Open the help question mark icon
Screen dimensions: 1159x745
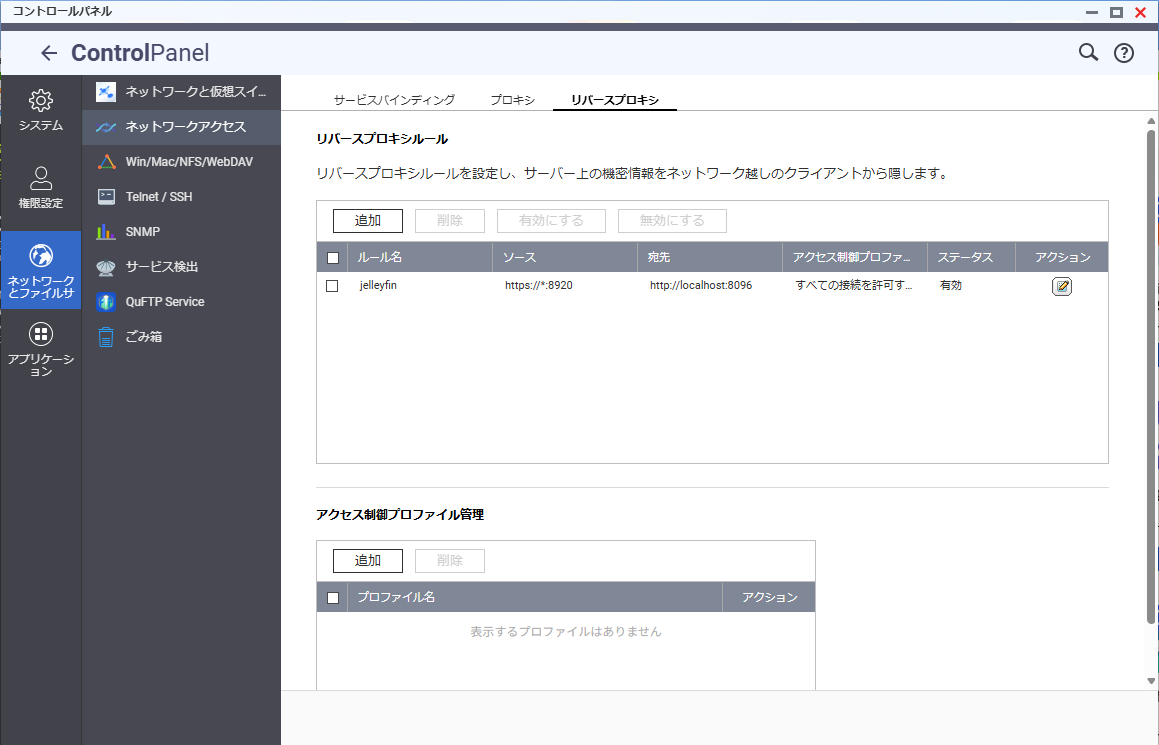(1123, 54)
